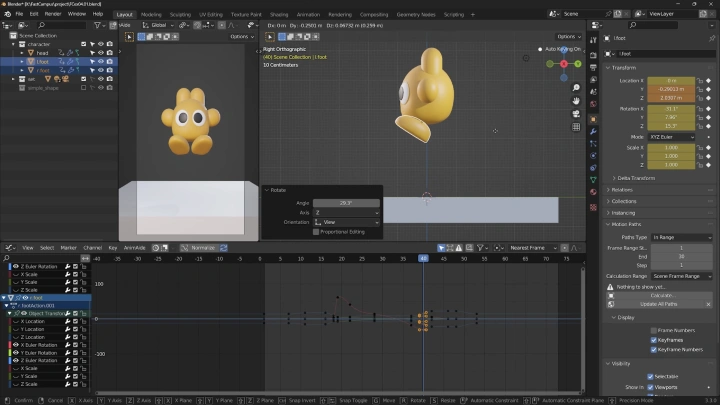
Task: Animate Scale Z keyframe diamond
Action: (x=709, y=165)
